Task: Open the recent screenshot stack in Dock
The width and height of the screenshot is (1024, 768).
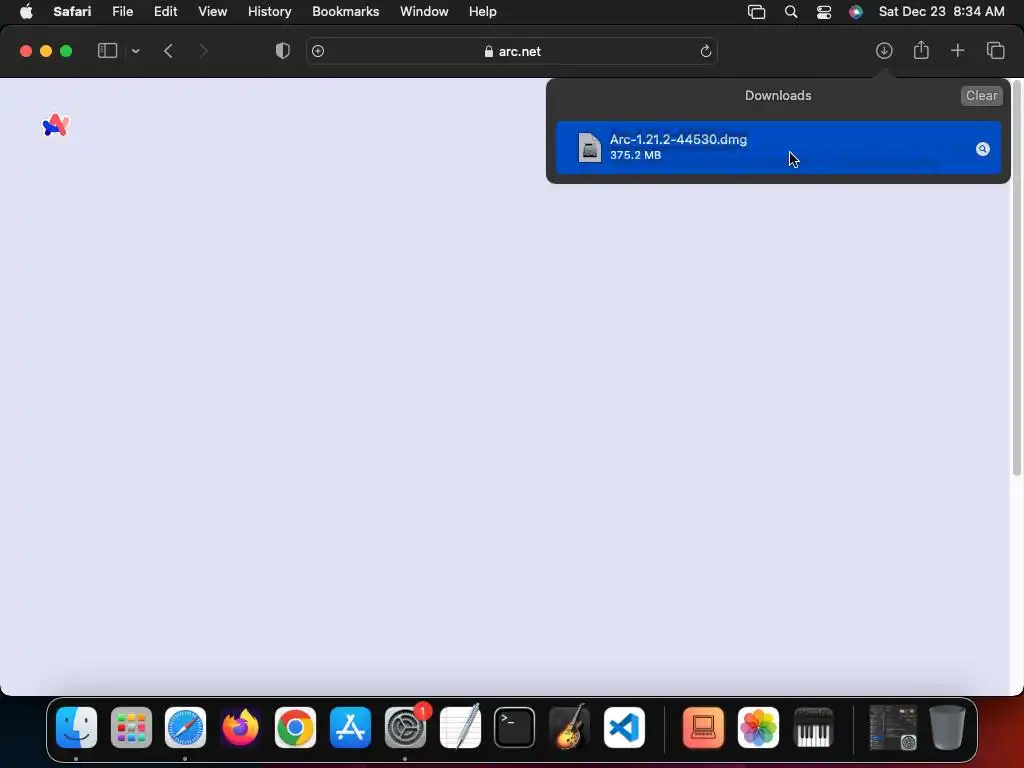Action: click(x=893, y=728)
